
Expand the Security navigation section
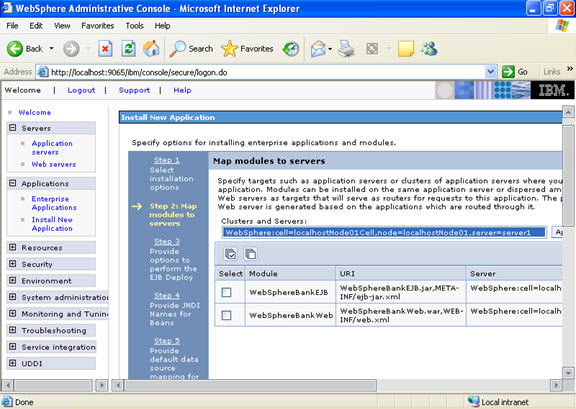coord(12,264)
